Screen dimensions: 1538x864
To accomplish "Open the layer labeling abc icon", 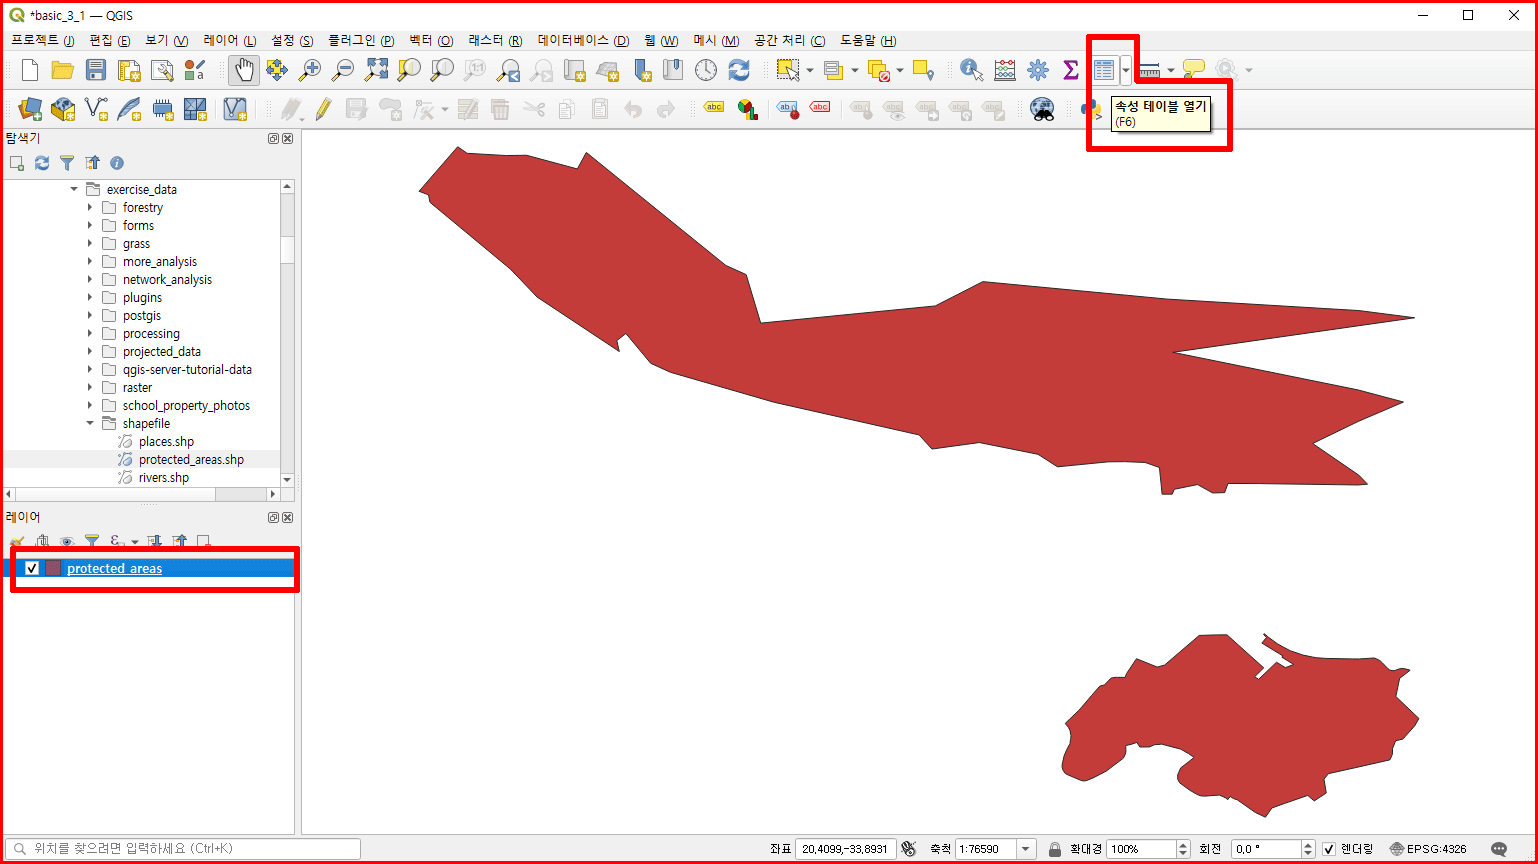I will click(x=713, y=109).
